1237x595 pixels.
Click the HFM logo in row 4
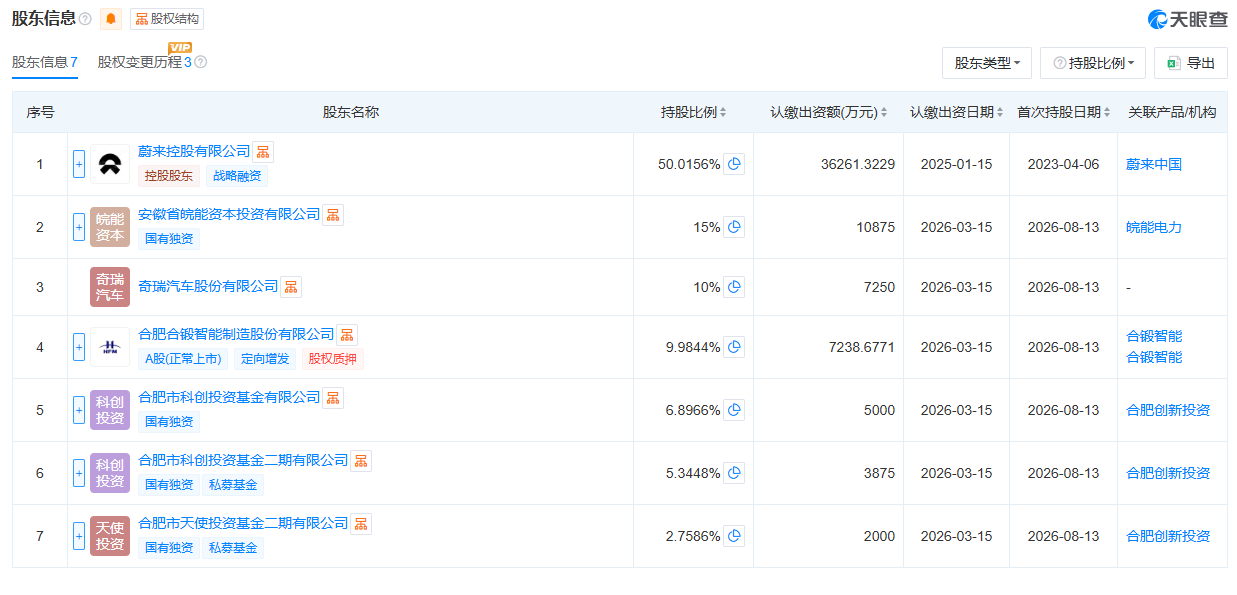click(x=110, y=347)
